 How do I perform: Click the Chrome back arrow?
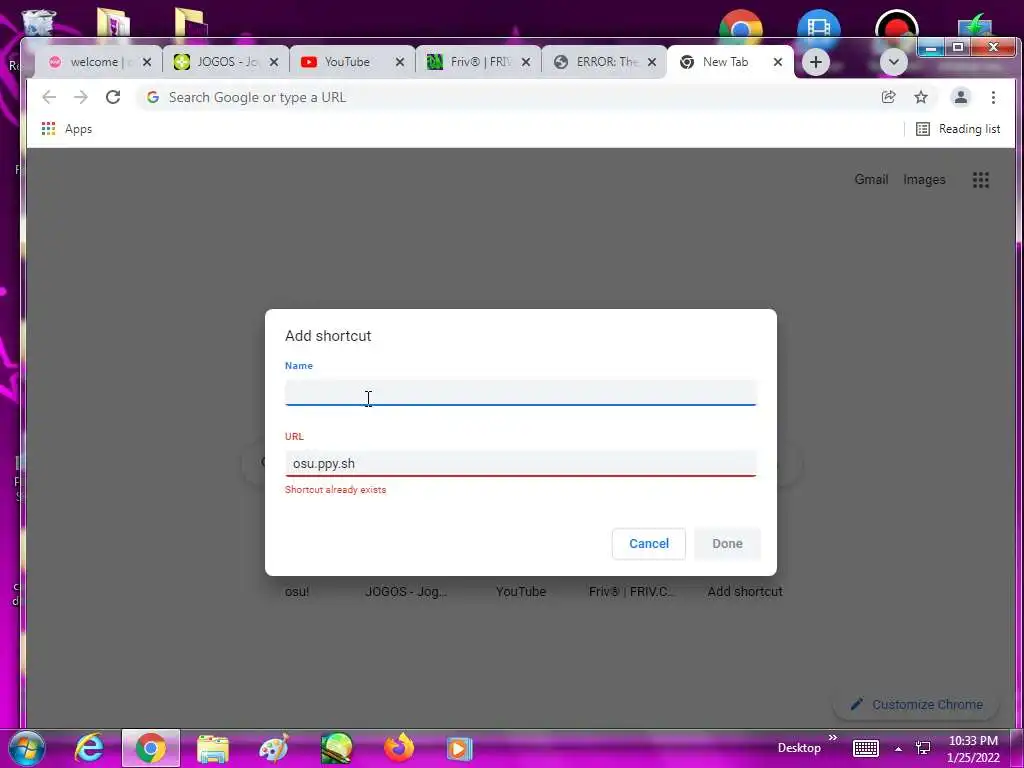point(49,97)
